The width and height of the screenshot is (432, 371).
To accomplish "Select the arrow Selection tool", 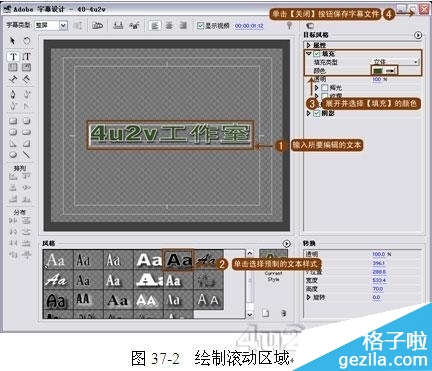I will [x=12, y=41].
